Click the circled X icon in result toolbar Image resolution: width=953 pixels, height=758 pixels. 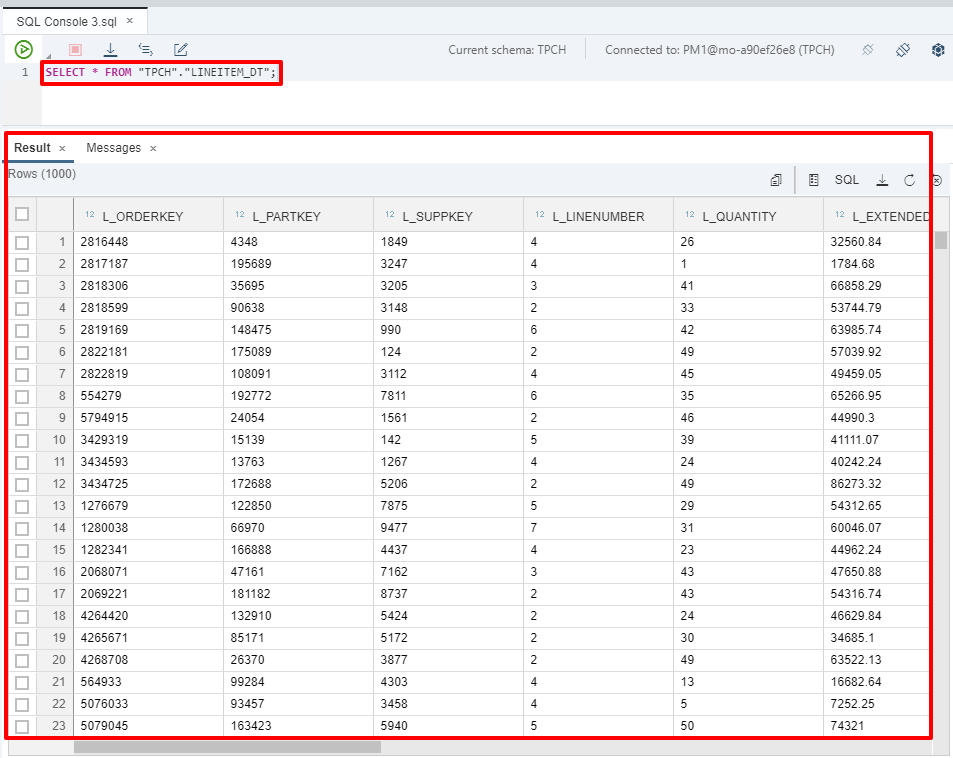pos(937,181)
